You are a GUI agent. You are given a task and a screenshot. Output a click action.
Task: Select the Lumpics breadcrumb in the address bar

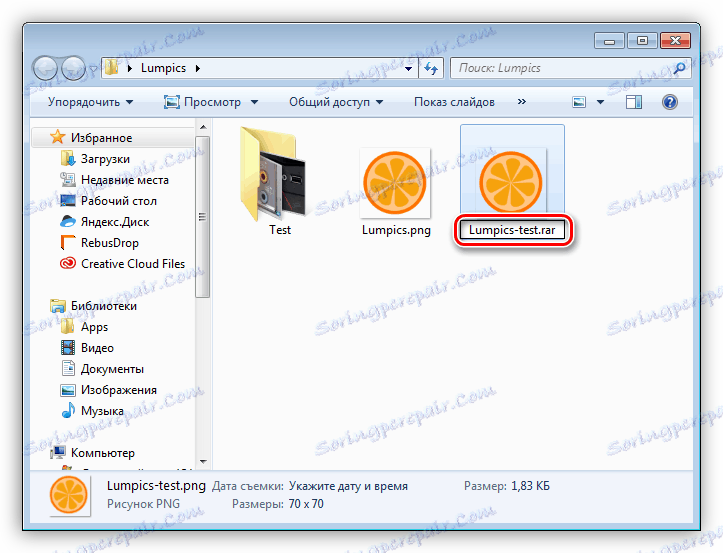(x=163, y=68)
